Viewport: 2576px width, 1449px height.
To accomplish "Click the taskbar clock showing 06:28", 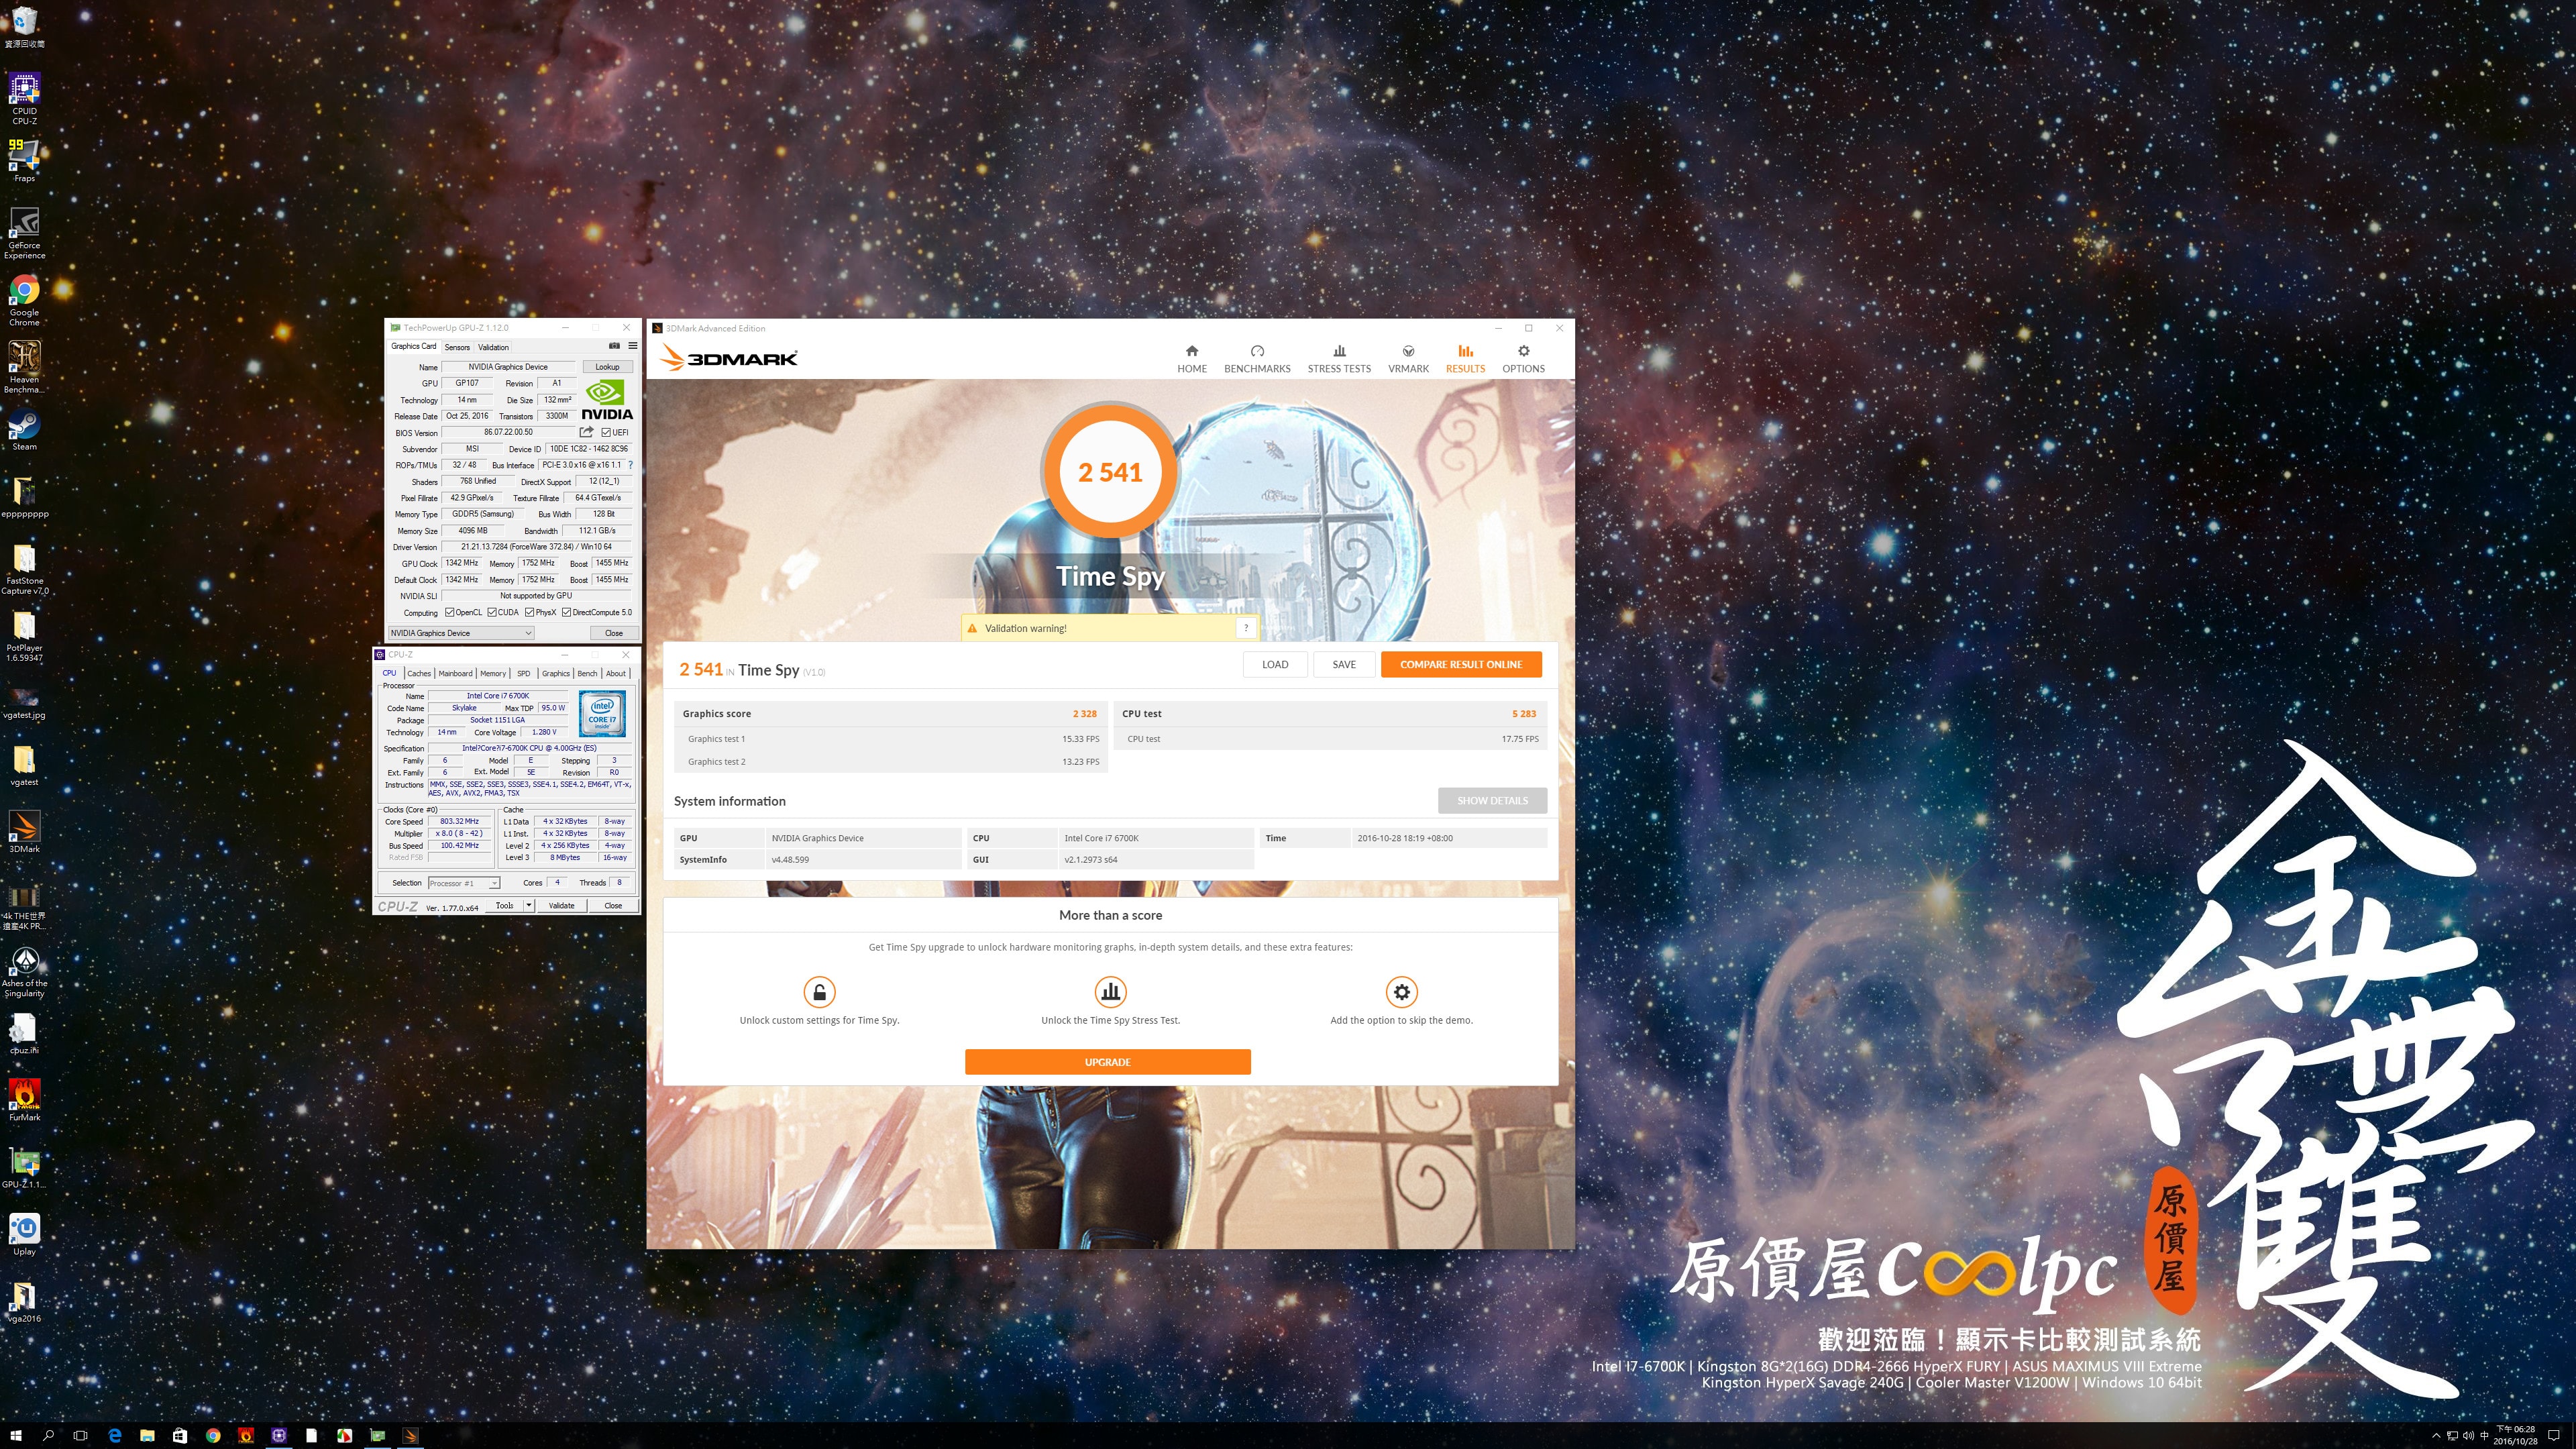I will coord(2515,1435).
